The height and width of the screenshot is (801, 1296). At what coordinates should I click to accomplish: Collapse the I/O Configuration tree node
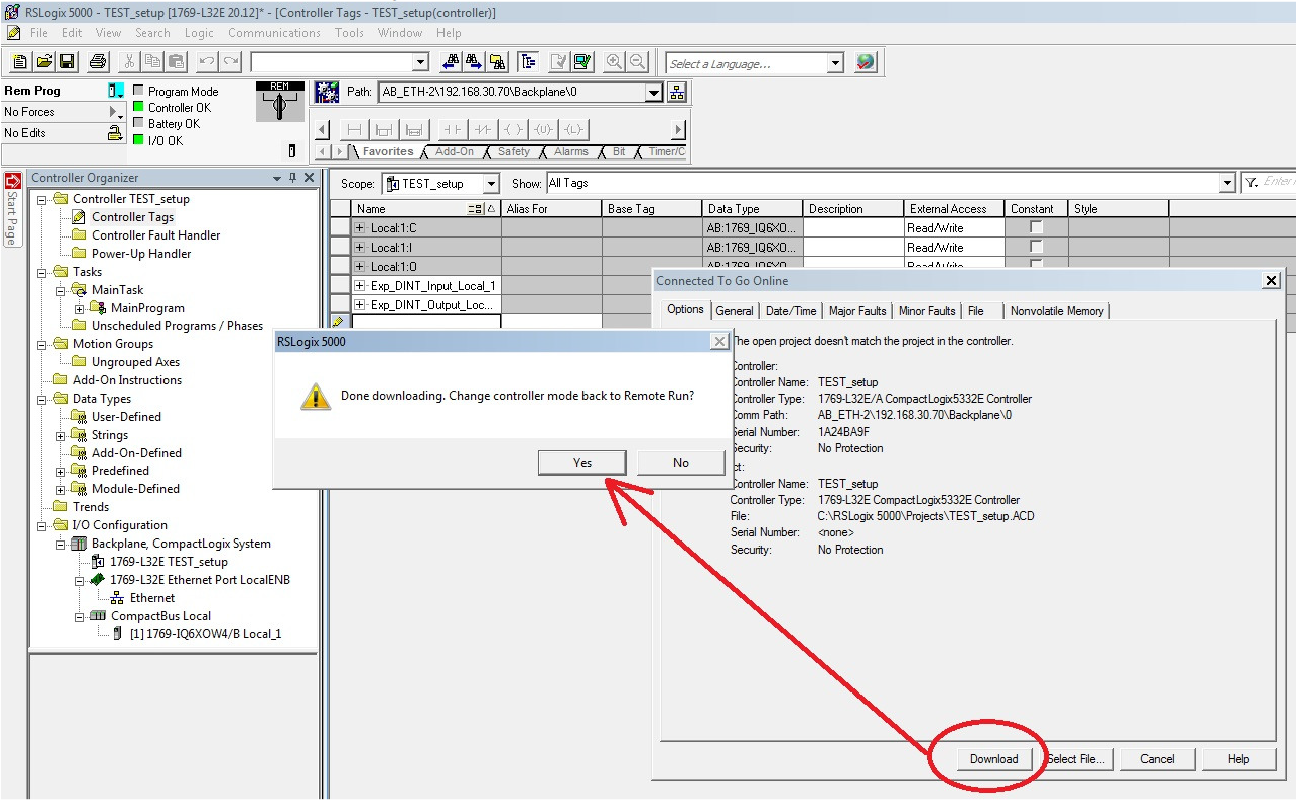[x=42, y=526]
